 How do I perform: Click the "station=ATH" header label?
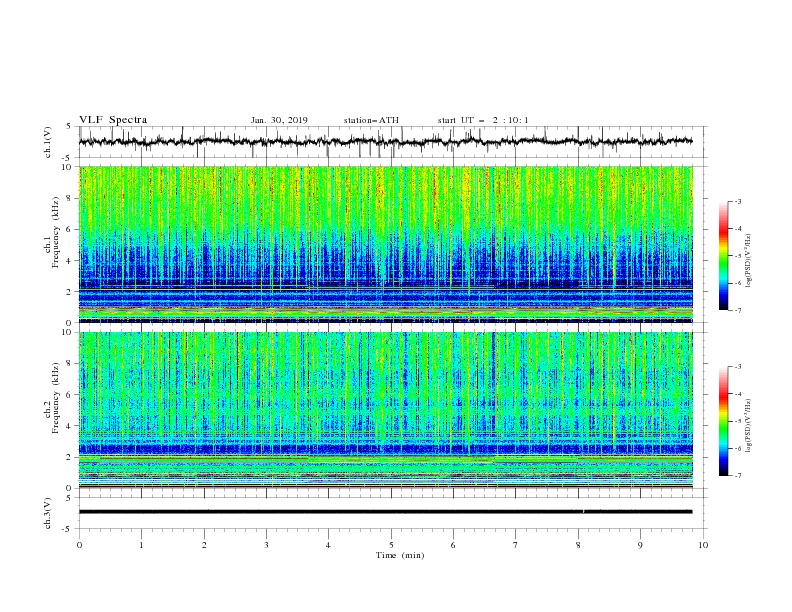[x=371, y=120]
